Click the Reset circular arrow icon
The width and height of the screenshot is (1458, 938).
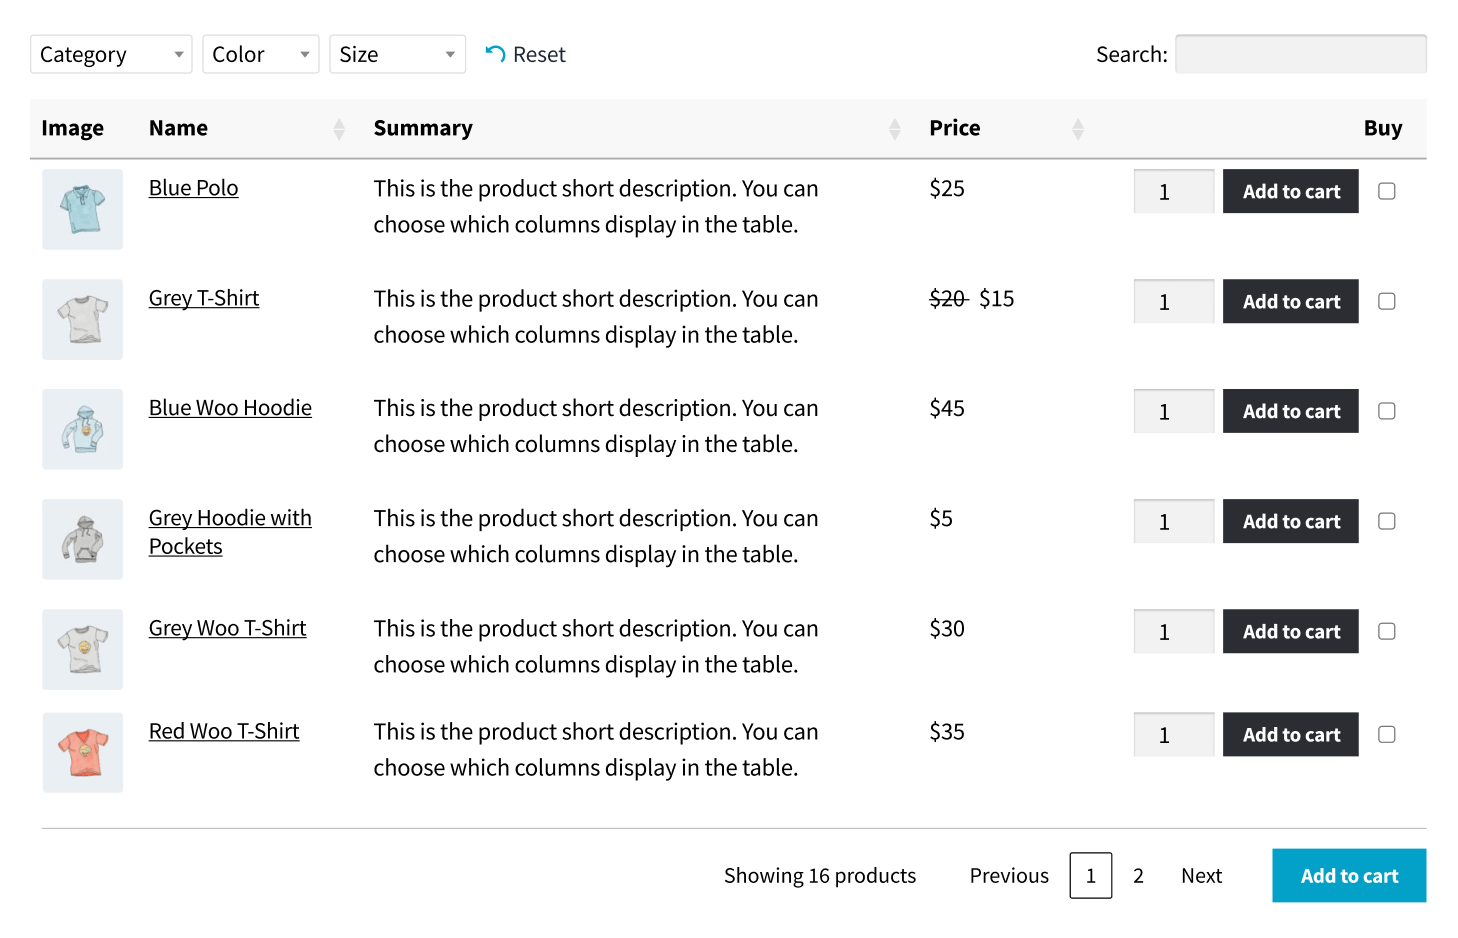(x=494, y=54)
